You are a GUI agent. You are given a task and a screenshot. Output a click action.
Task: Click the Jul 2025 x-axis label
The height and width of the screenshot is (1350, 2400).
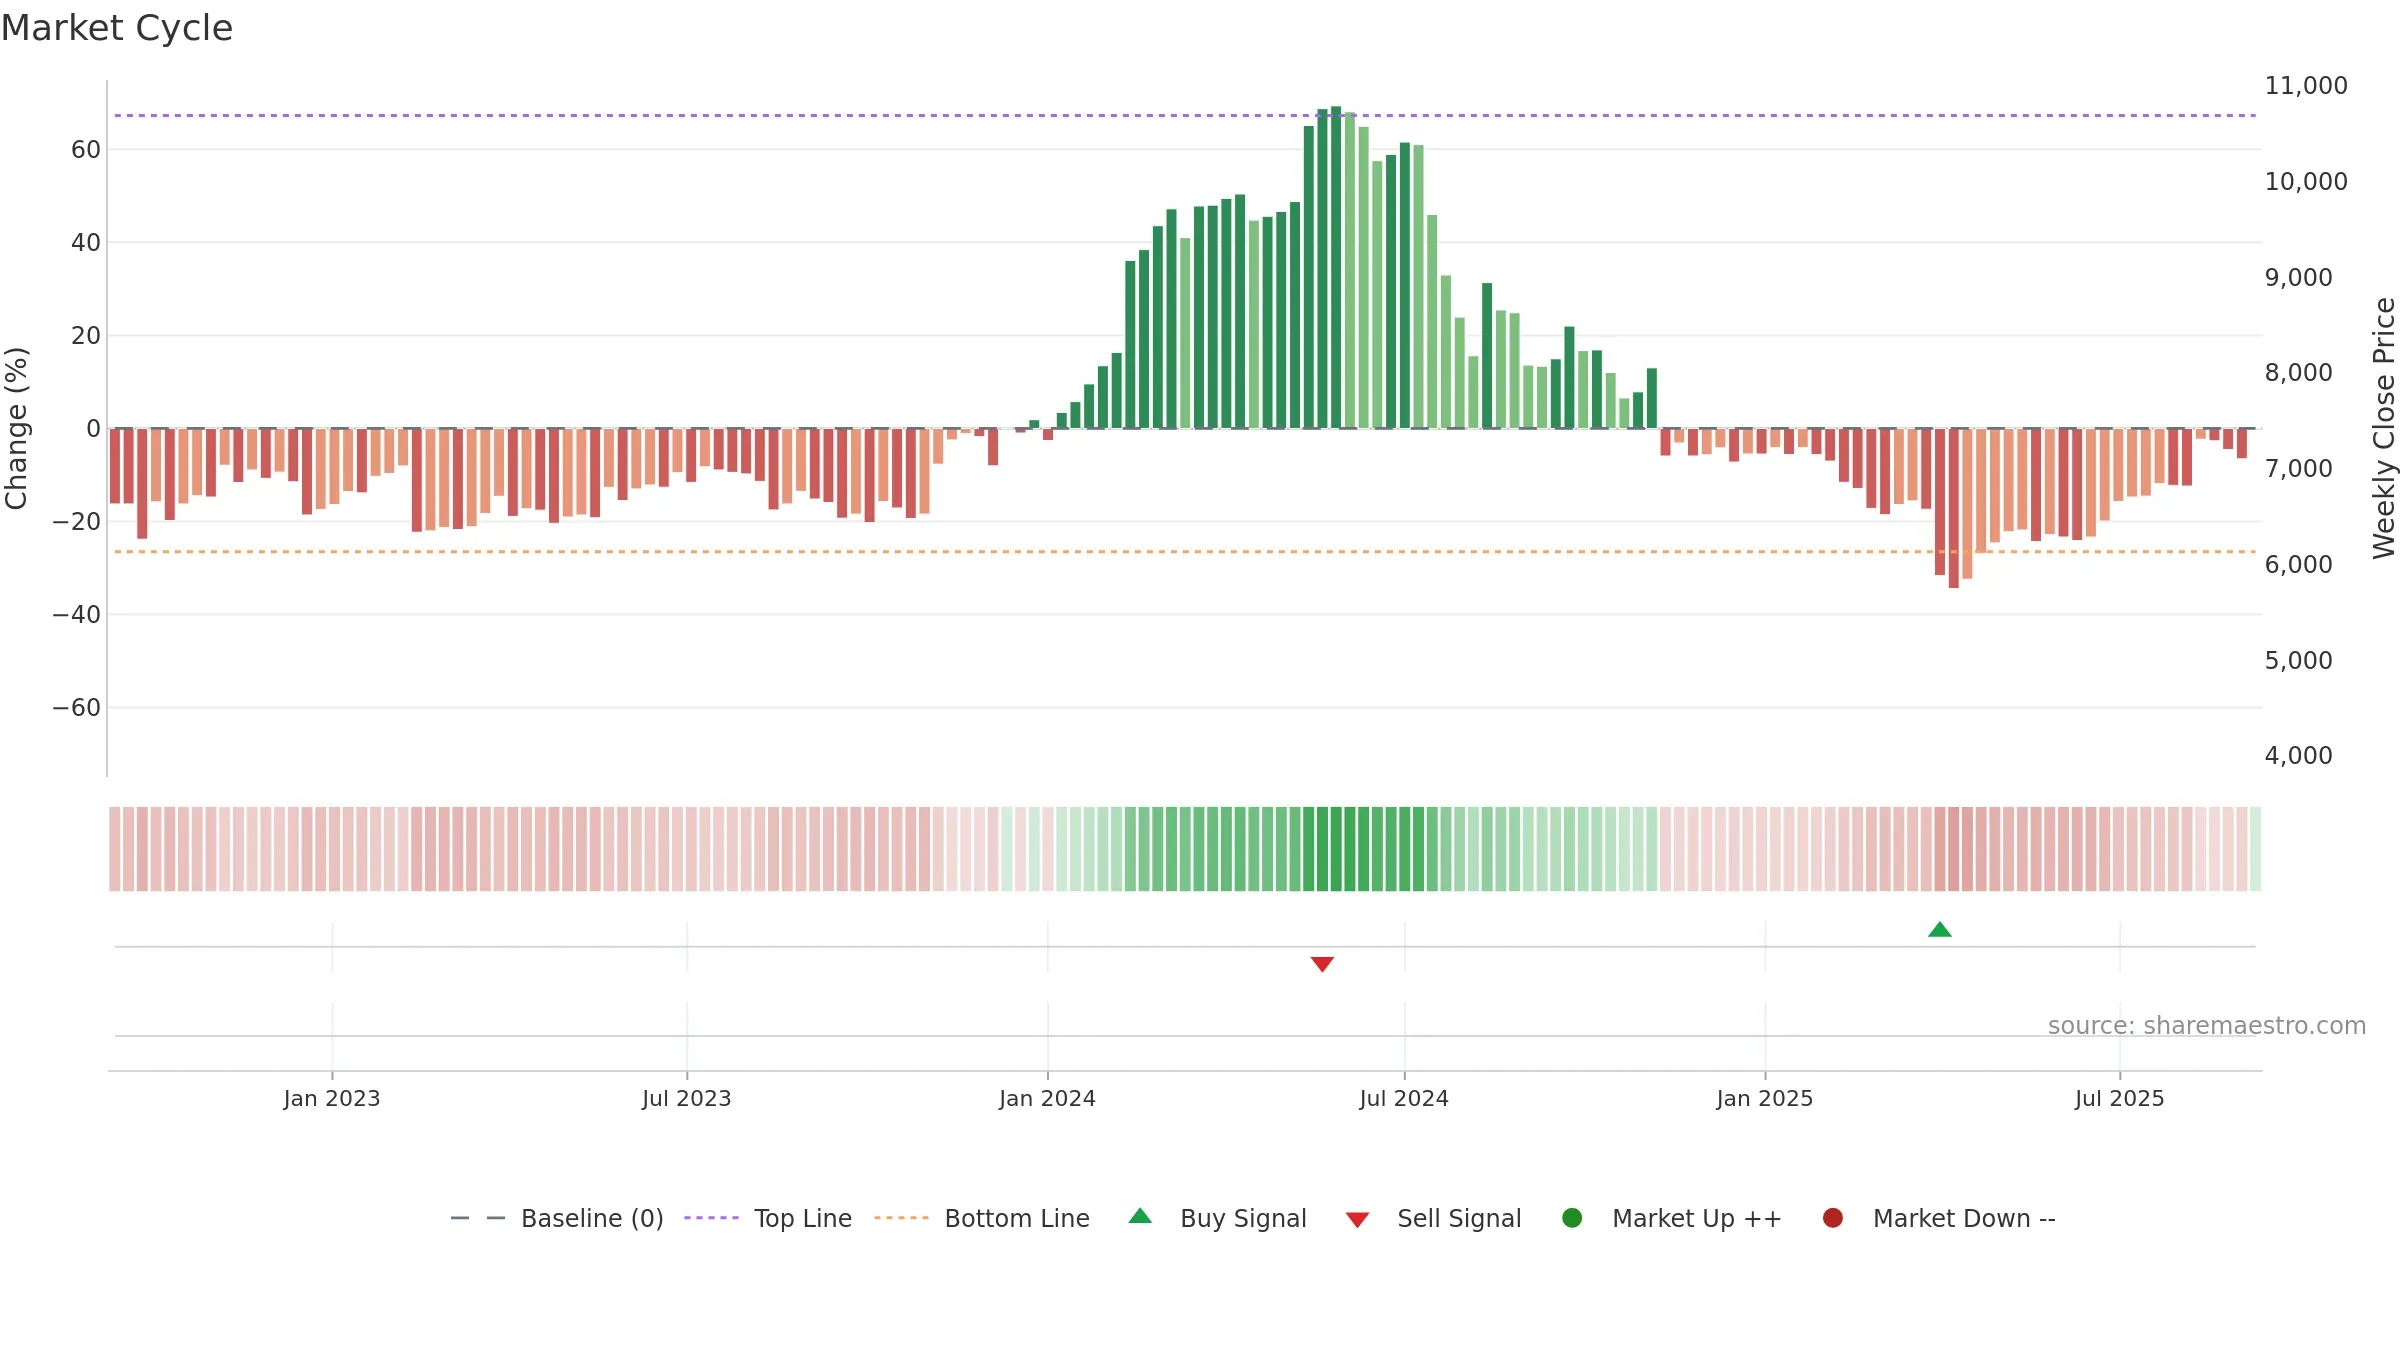(2120, 1098)
